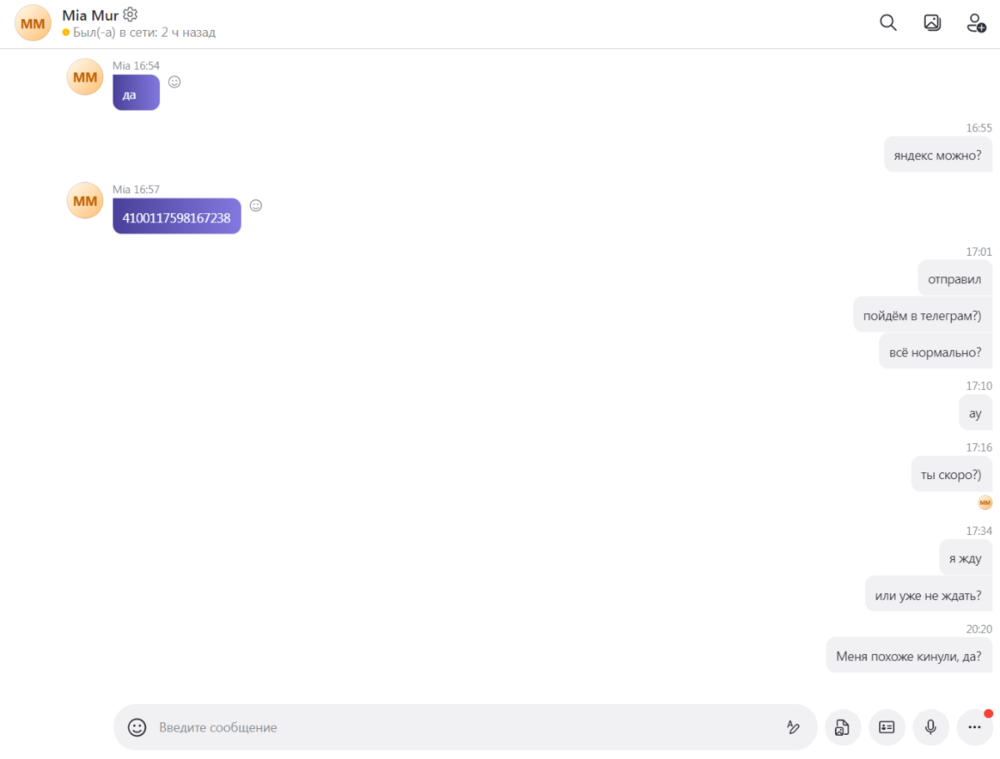Click the small read-receipt MM avatar
This screenshot has height=759, width=1000.
(x=985, y=503)
